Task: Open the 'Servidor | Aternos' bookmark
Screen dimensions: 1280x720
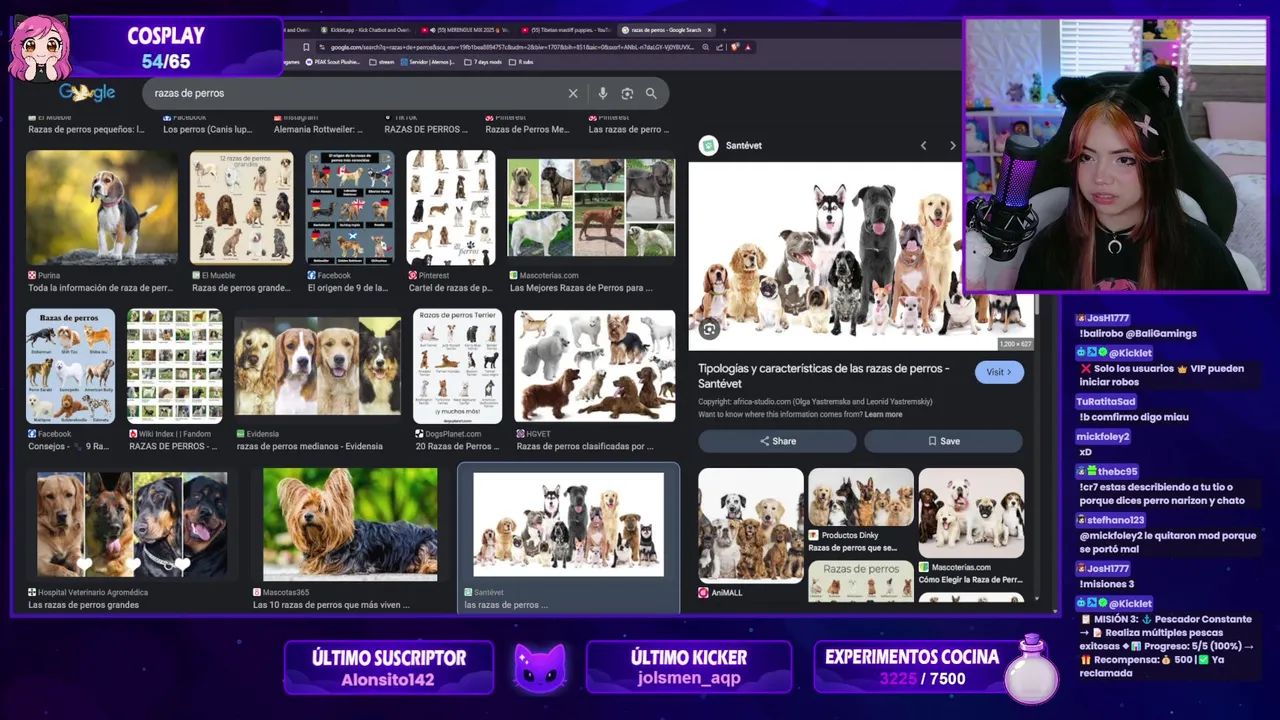Action: [428, 62]
